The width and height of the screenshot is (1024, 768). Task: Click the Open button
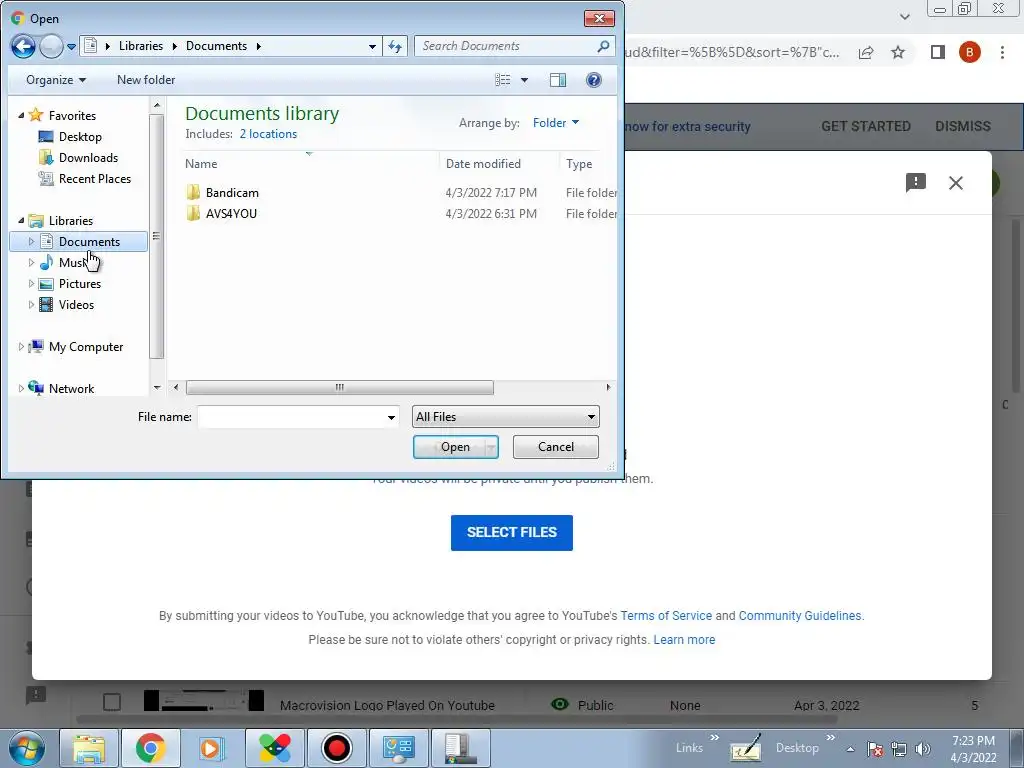pyautogui.click(x=455, y=447)
